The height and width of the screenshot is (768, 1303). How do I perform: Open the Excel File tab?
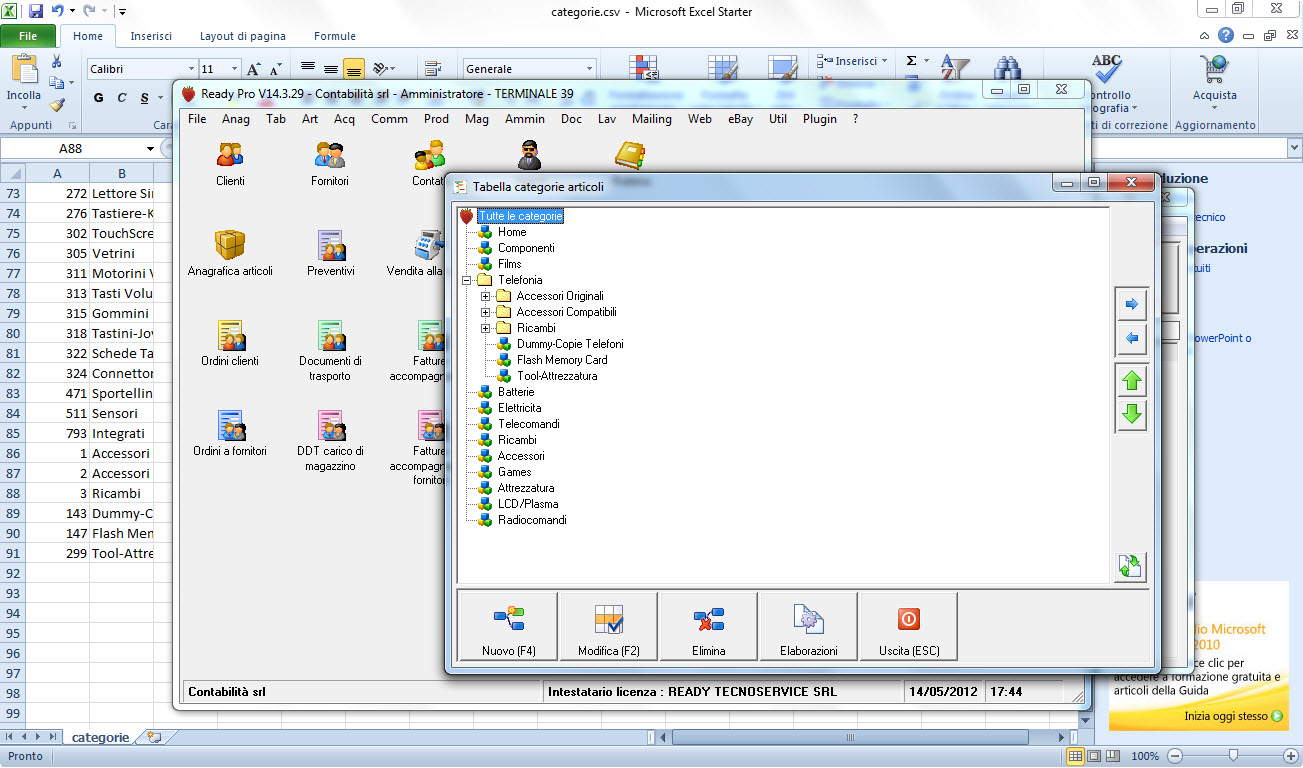click(28, 36)
